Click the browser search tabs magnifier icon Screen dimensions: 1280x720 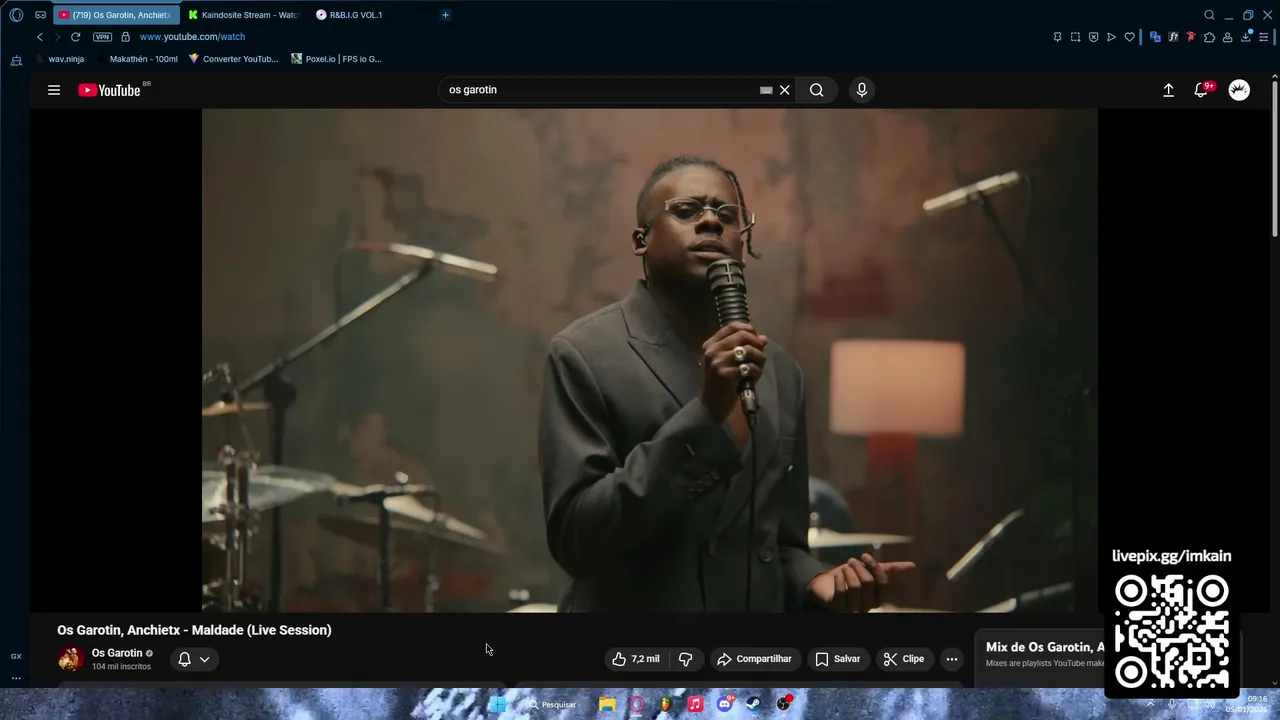point(1209,15)
